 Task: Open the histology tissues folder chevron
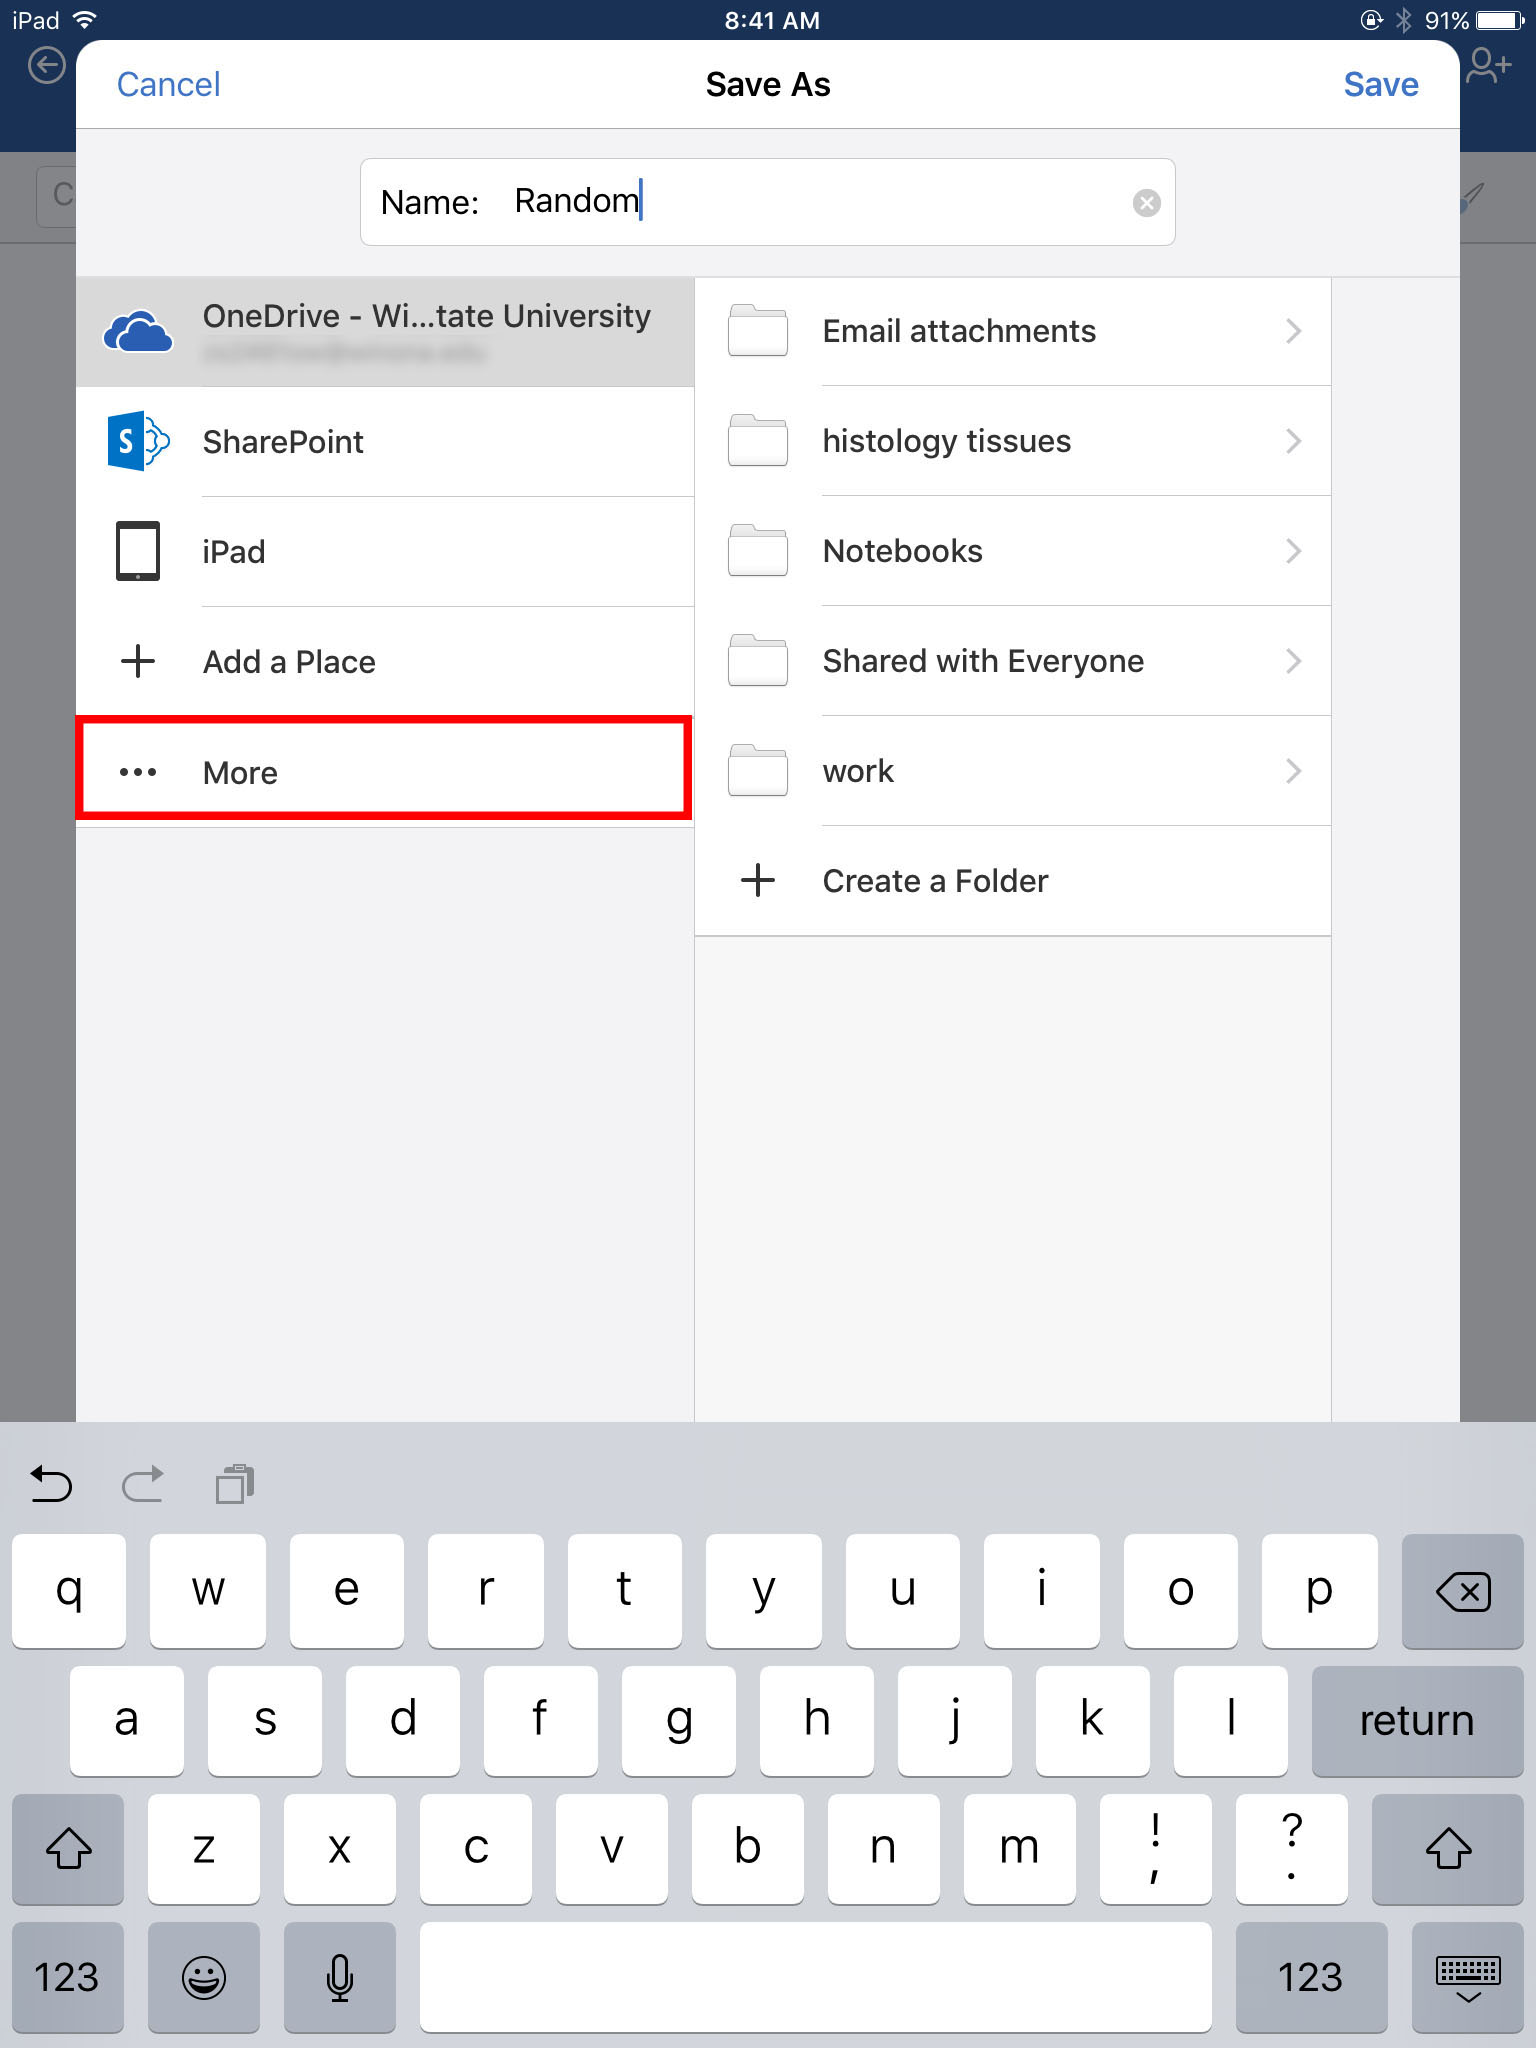[x=1293, y=441]
